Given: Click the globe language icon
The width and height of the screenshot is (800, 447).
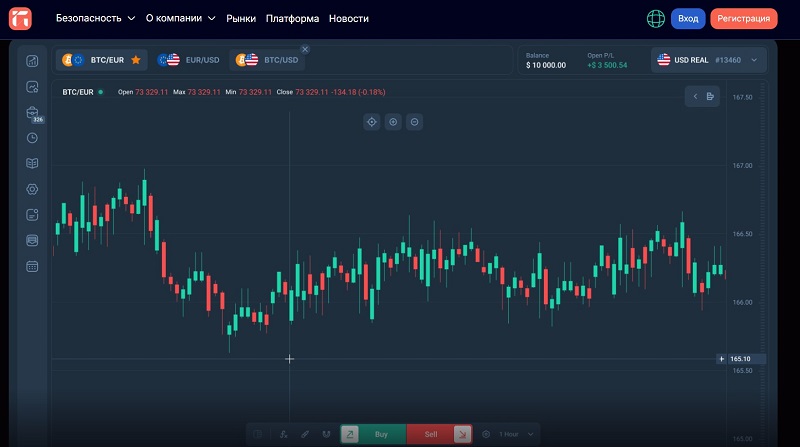Looking at the screenshot, I should [656, 18].
